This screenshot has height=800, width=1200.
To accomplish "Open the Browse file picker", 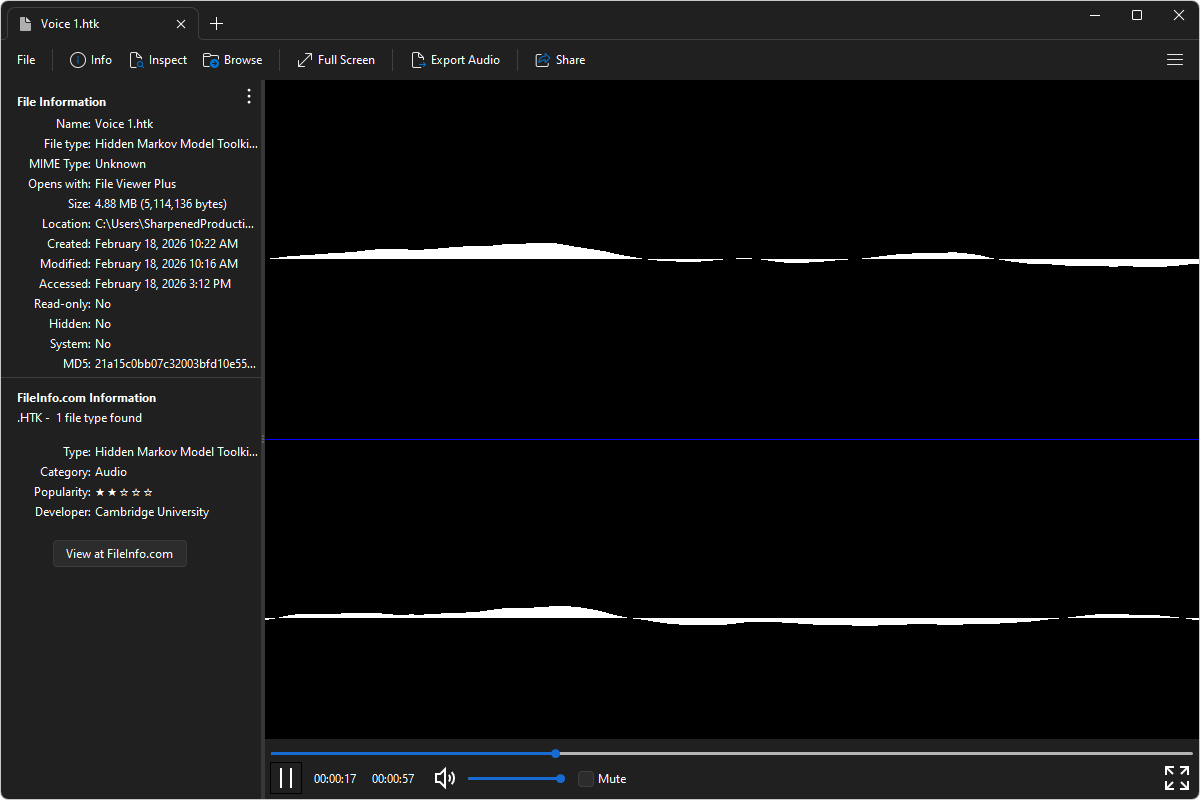I will (x=232, y=59).
